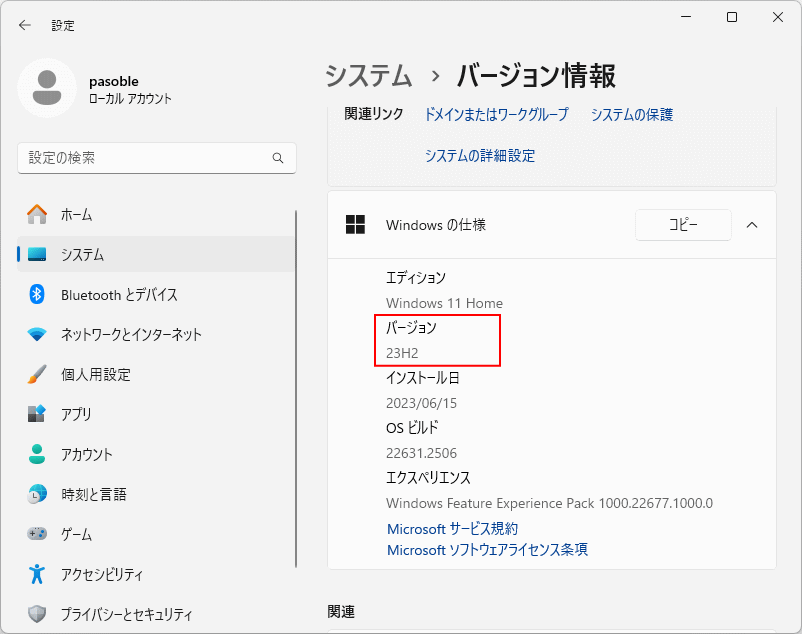
Task: Click the Gaming controller icon
Action: point(37,534)
